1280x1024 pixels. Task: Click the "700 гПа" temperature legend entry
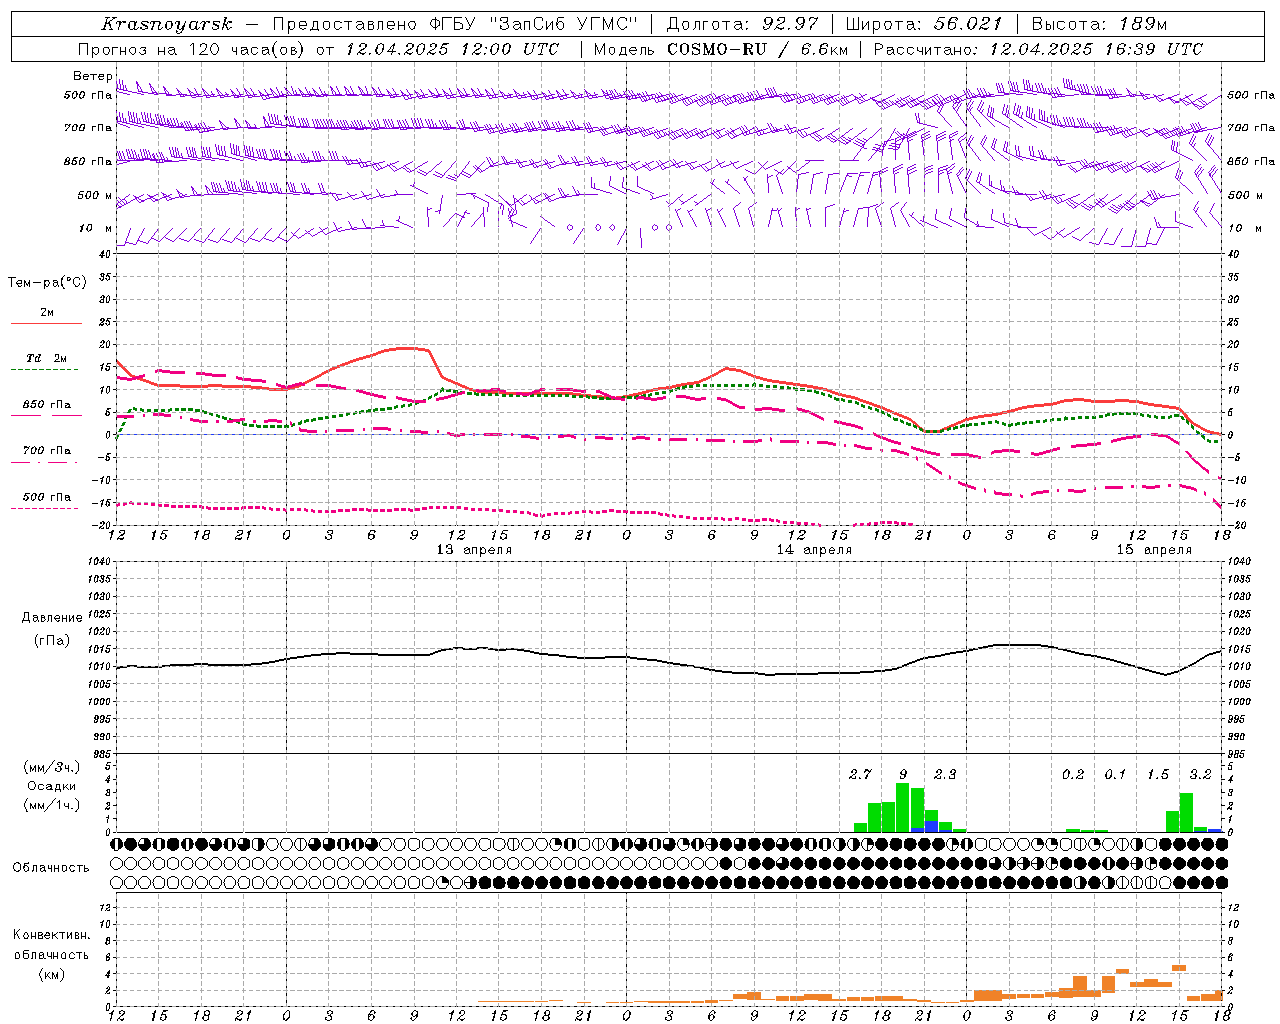(47, 451)
